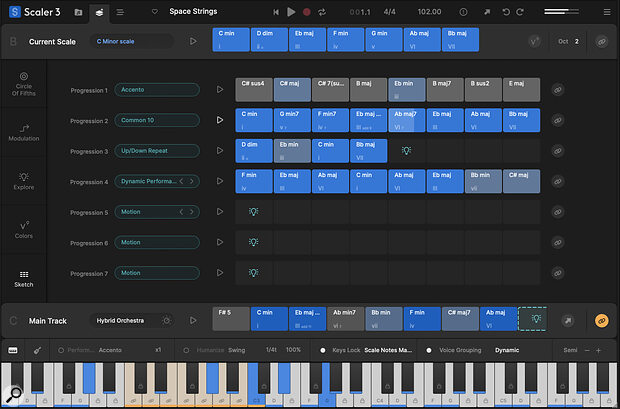Select F min chord in Progression 4
The width and height of the screenshot is (620, 409).
coord(254,181)
